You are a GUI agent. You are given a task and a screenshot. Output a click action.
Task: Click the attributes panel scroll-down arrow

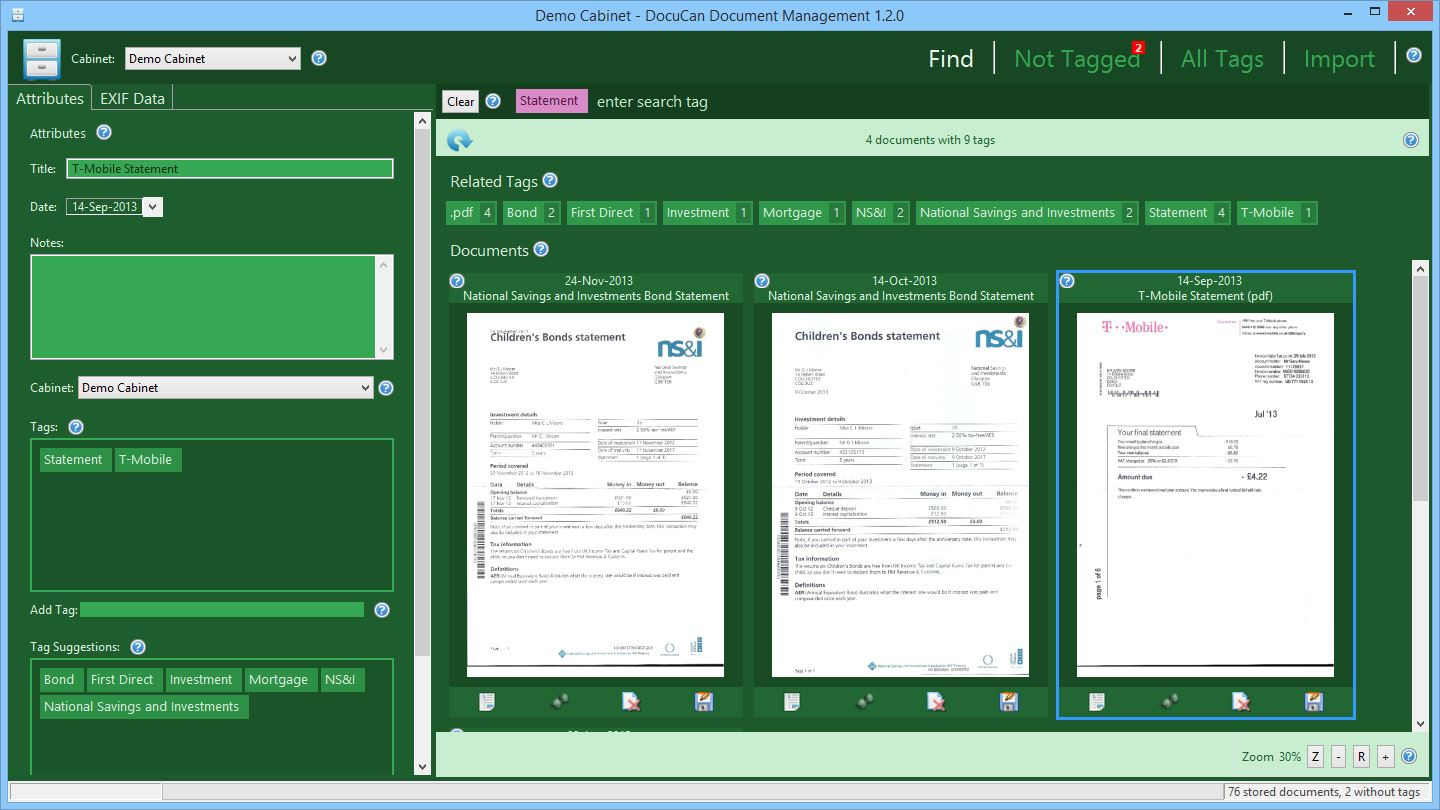coord(422,766)
